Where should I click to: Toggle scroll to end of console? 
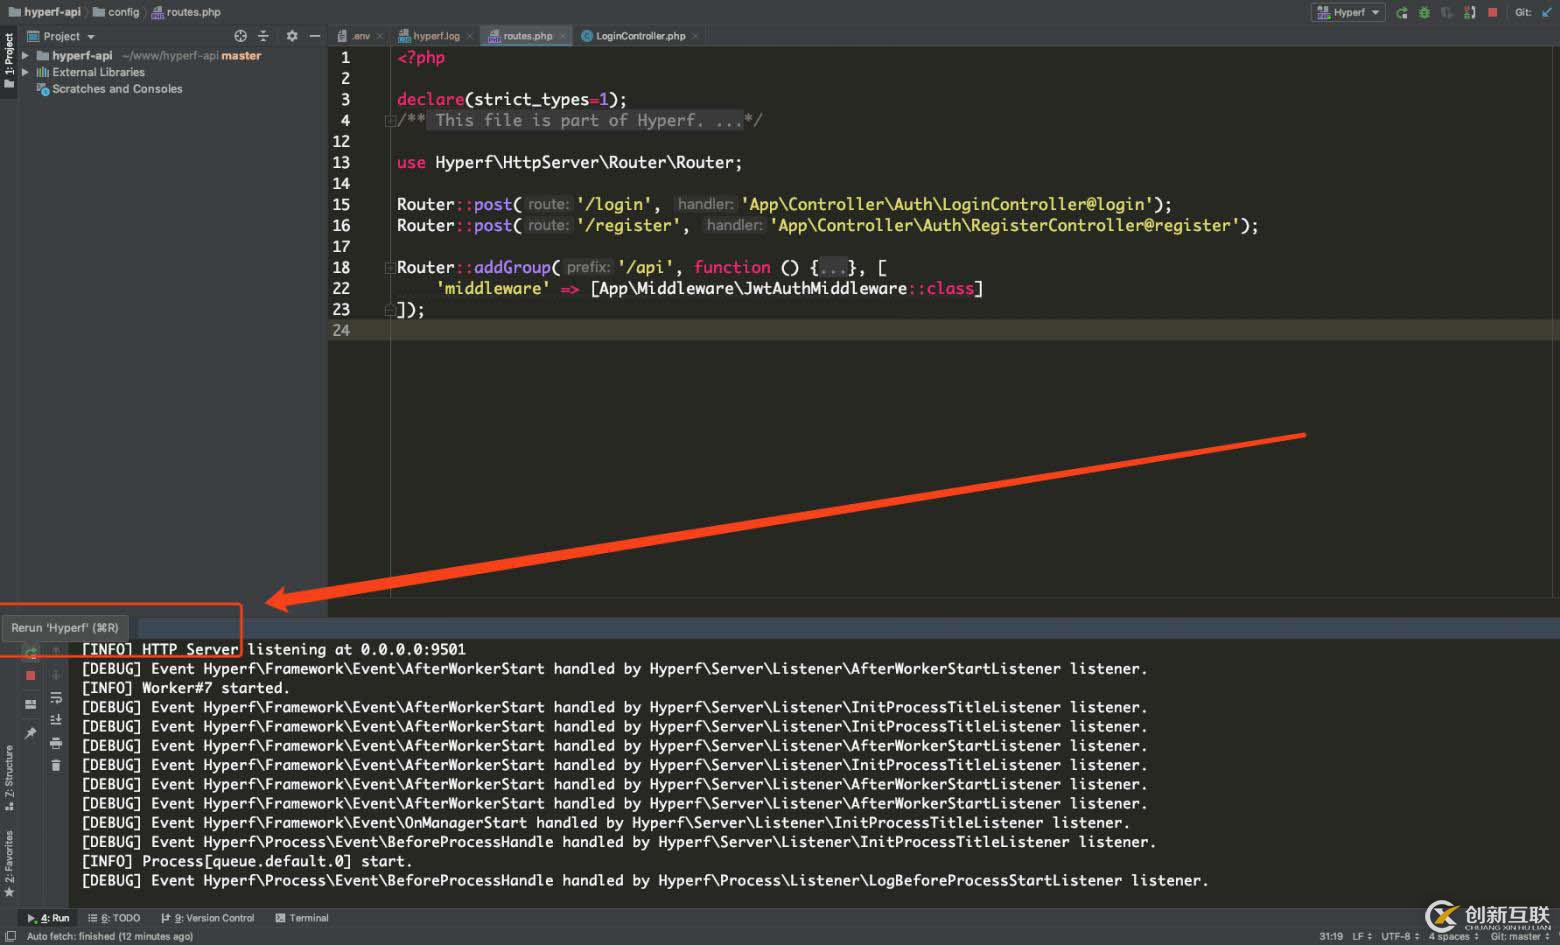[56, 720]
